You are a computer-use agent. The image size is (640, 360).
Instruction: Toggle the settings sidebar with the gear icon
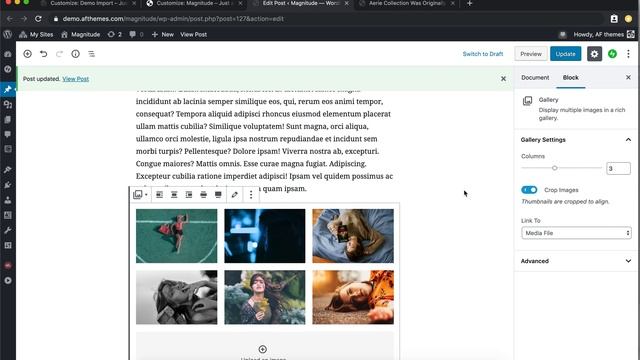click(x=594, y=54)
